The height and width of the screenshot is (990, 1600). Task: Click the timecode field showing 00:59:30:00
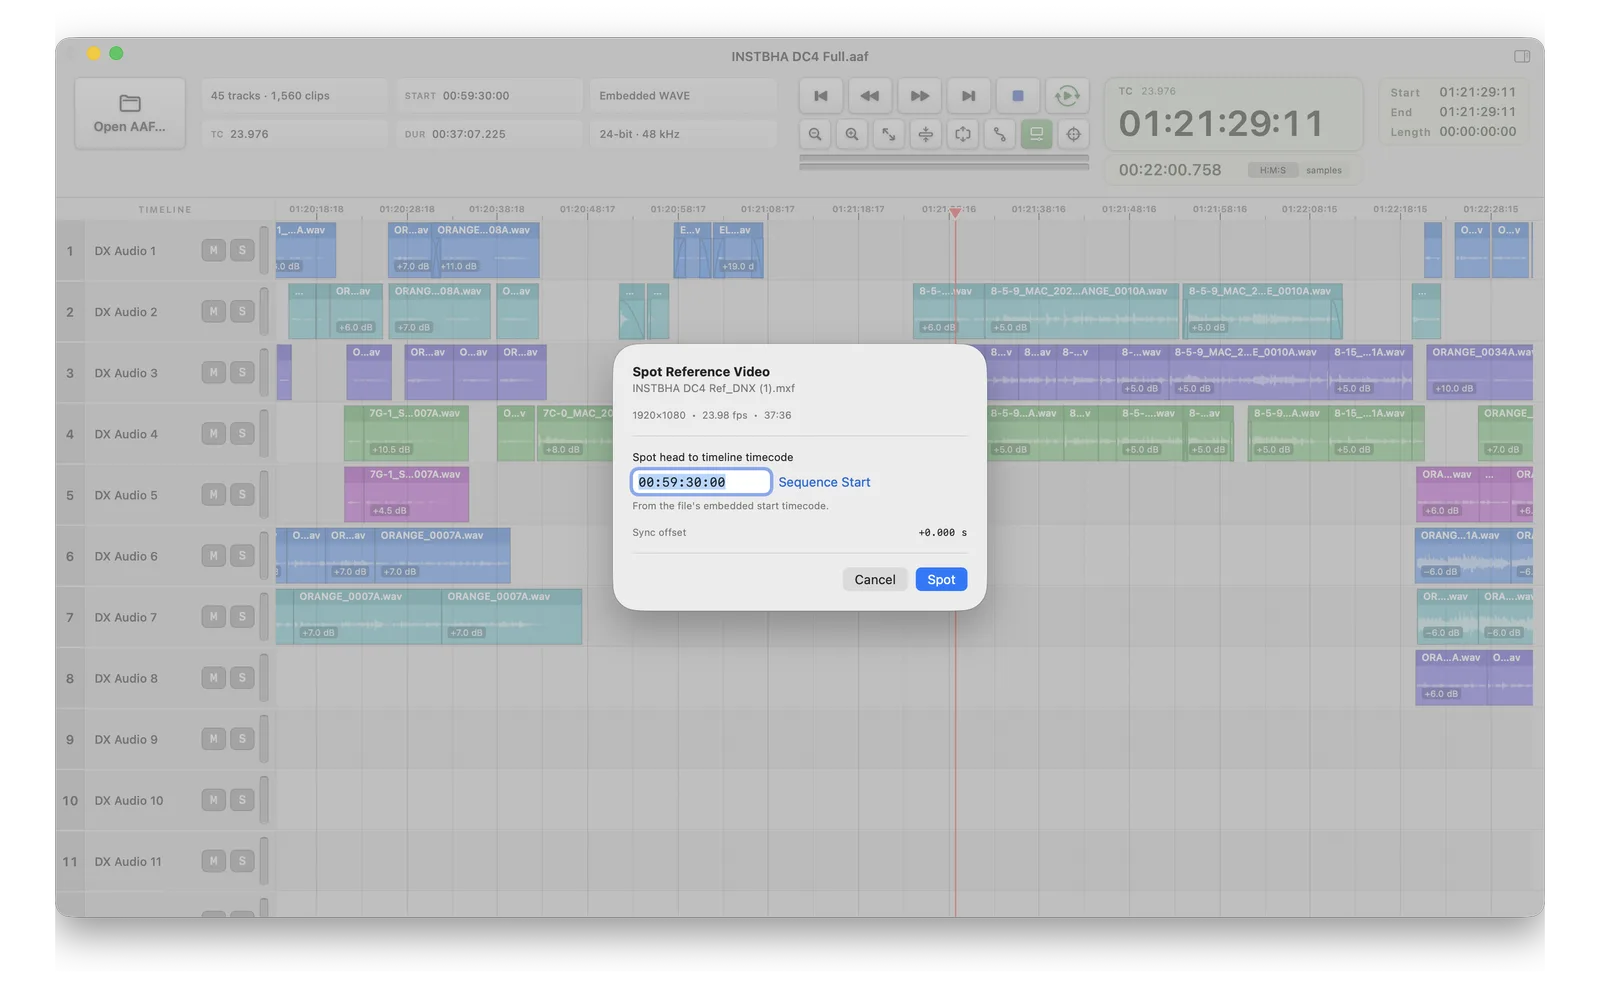(x=701, y=482)
